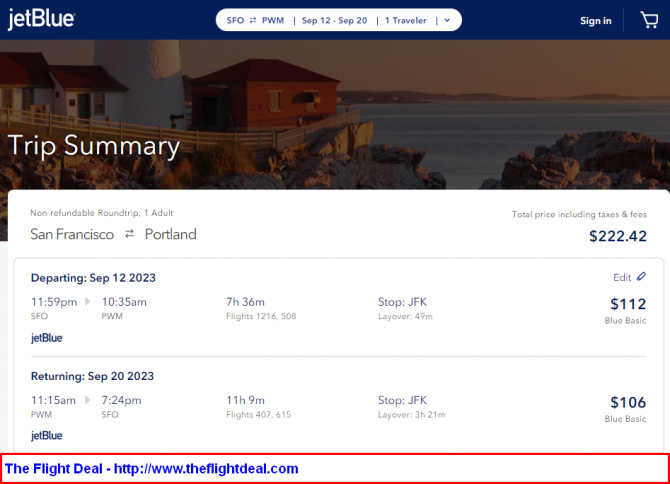
Task: Click the 11:15am return departure time
Action: (x=53, y=400)
